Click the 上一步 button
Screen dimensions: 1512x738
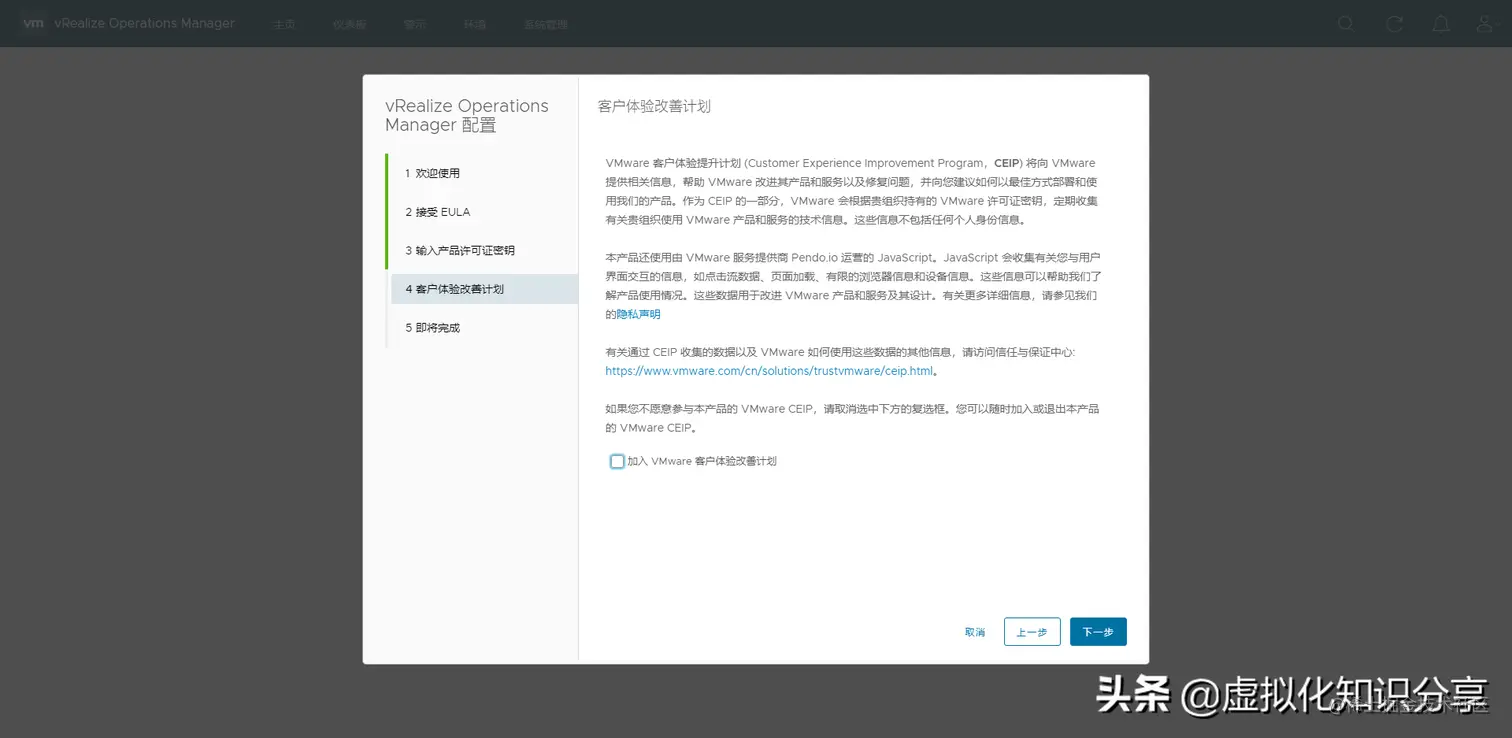[1031, 631]
